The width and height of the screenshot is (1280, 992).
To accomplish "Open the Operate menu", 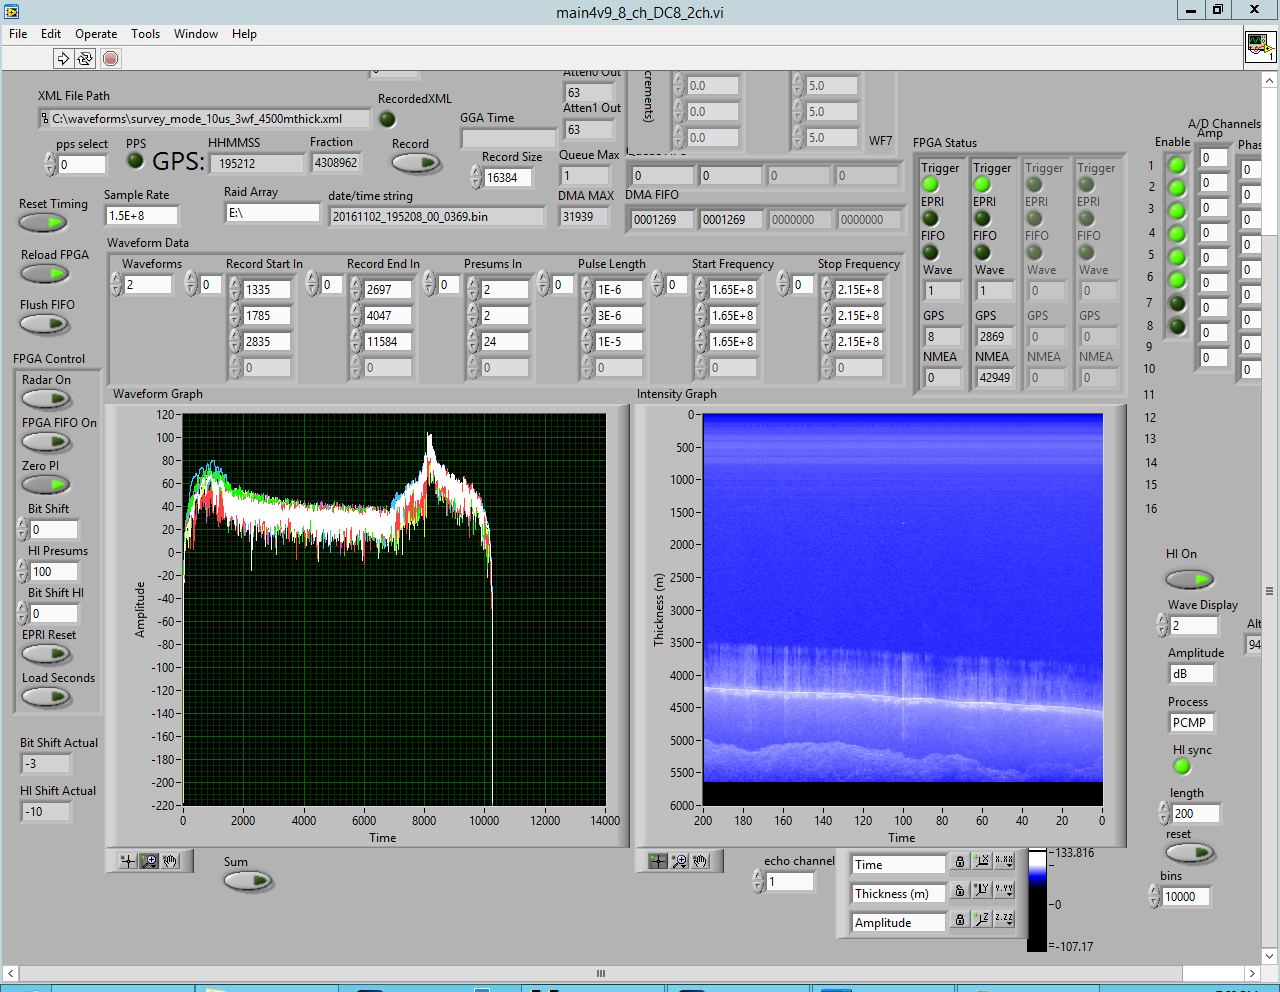I will click(96, 34).
